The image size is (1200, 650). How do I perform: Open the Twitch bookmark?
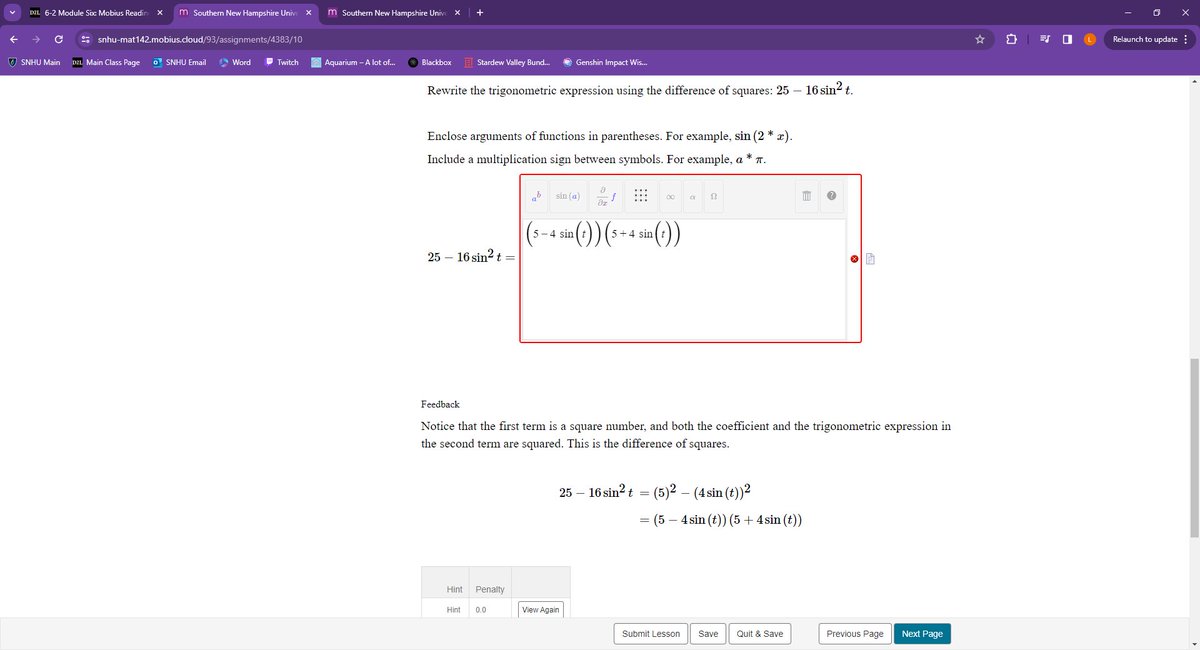pos(281,62)
